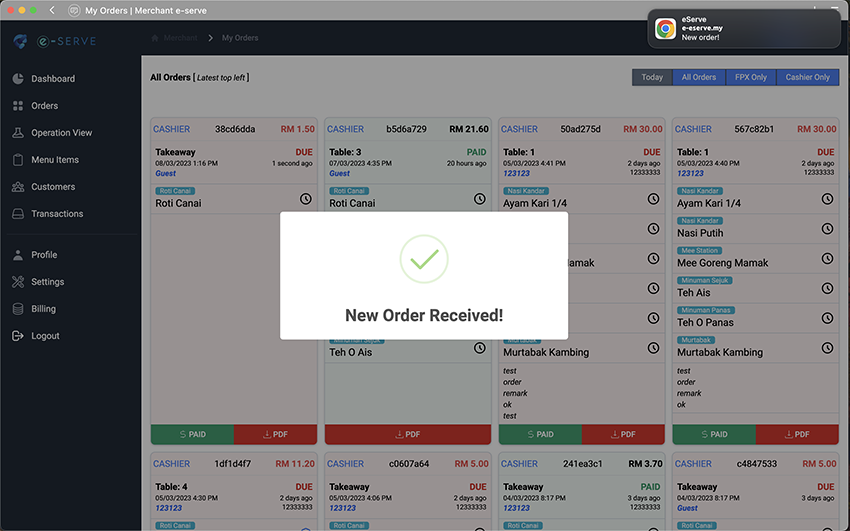Click order ID 1df1d4f7
This screenshot has width=850, height=531.
[233, 464]
